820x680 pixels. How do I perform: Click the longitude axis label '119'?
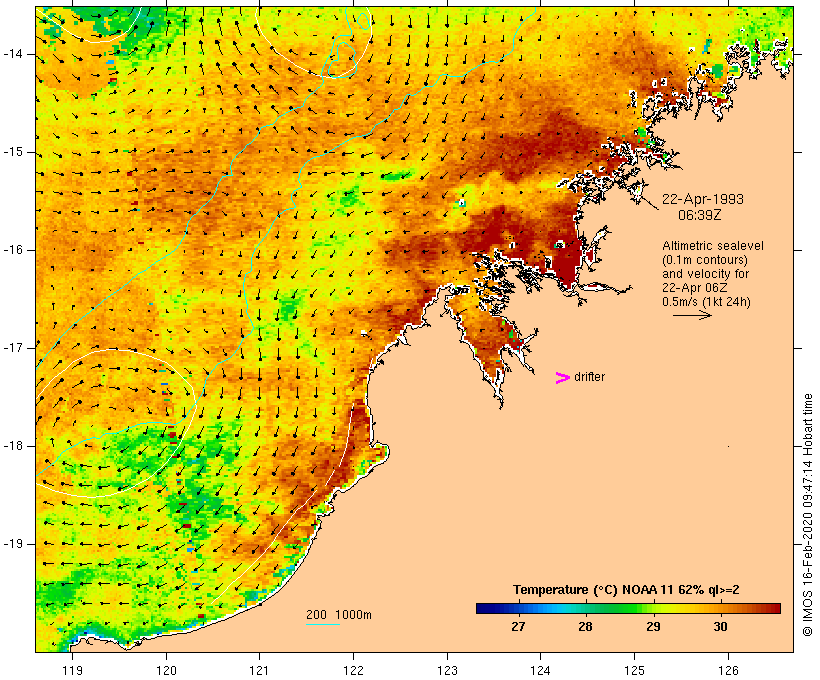coord(72,670)
